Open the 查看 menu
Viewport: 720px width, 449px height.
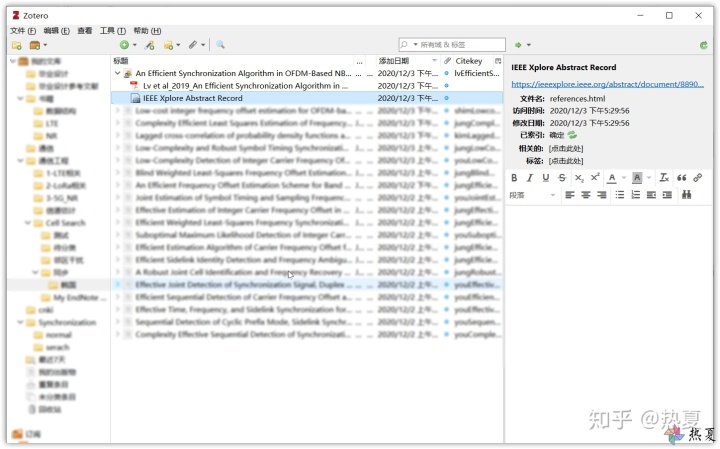click(x=84, y=31)
